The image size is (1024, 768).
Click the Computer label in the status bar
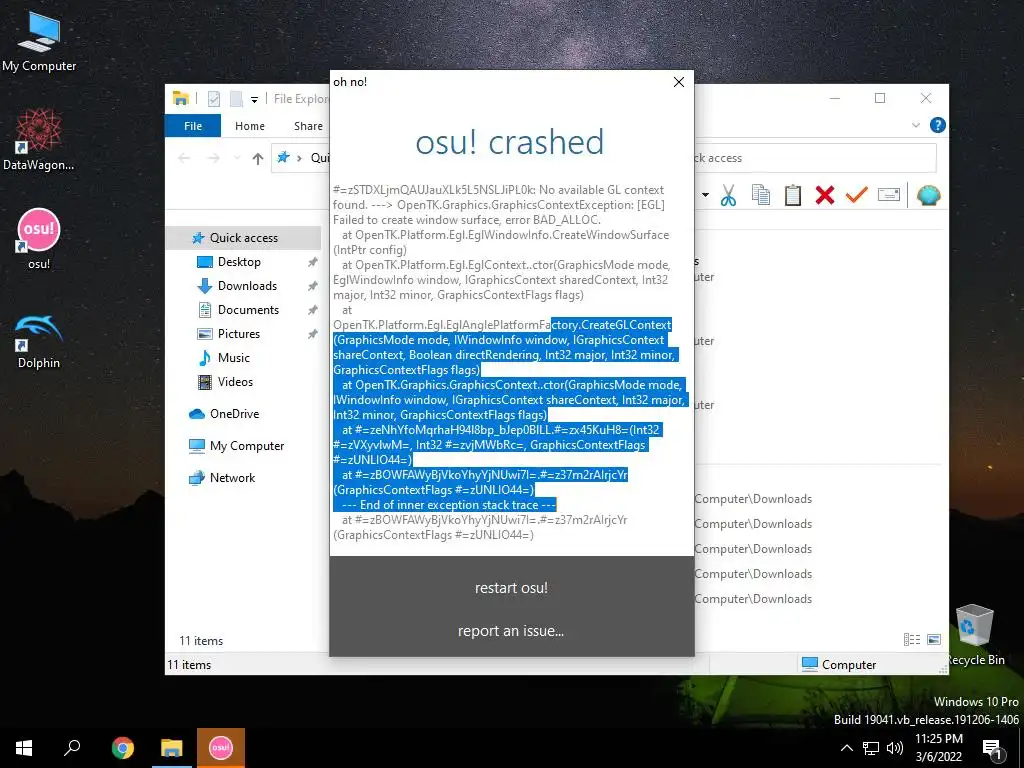coord(848,665)
